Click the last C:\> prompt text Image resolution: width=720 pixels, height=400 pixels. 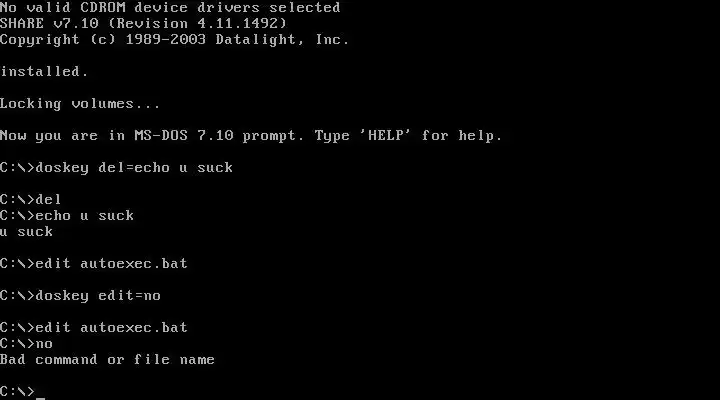point(17,391)
